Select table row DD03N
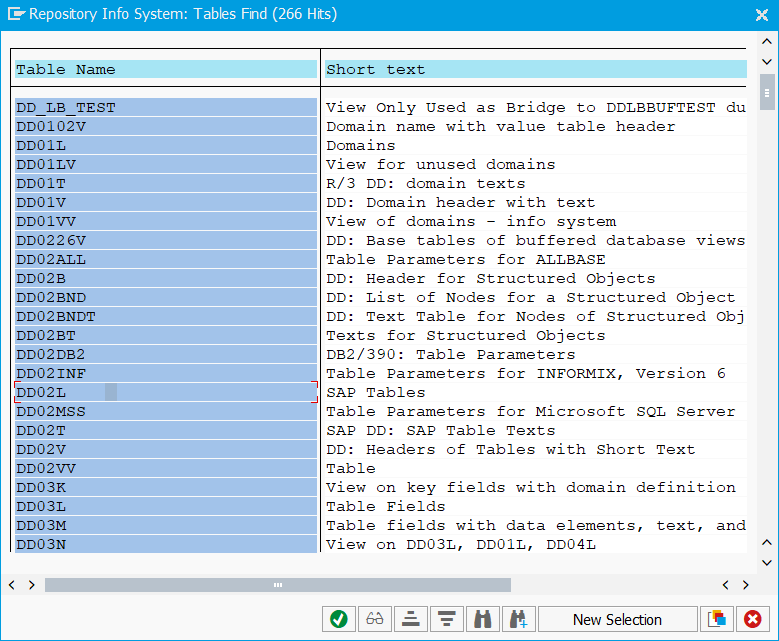779x641 pixels. point(165,544)
